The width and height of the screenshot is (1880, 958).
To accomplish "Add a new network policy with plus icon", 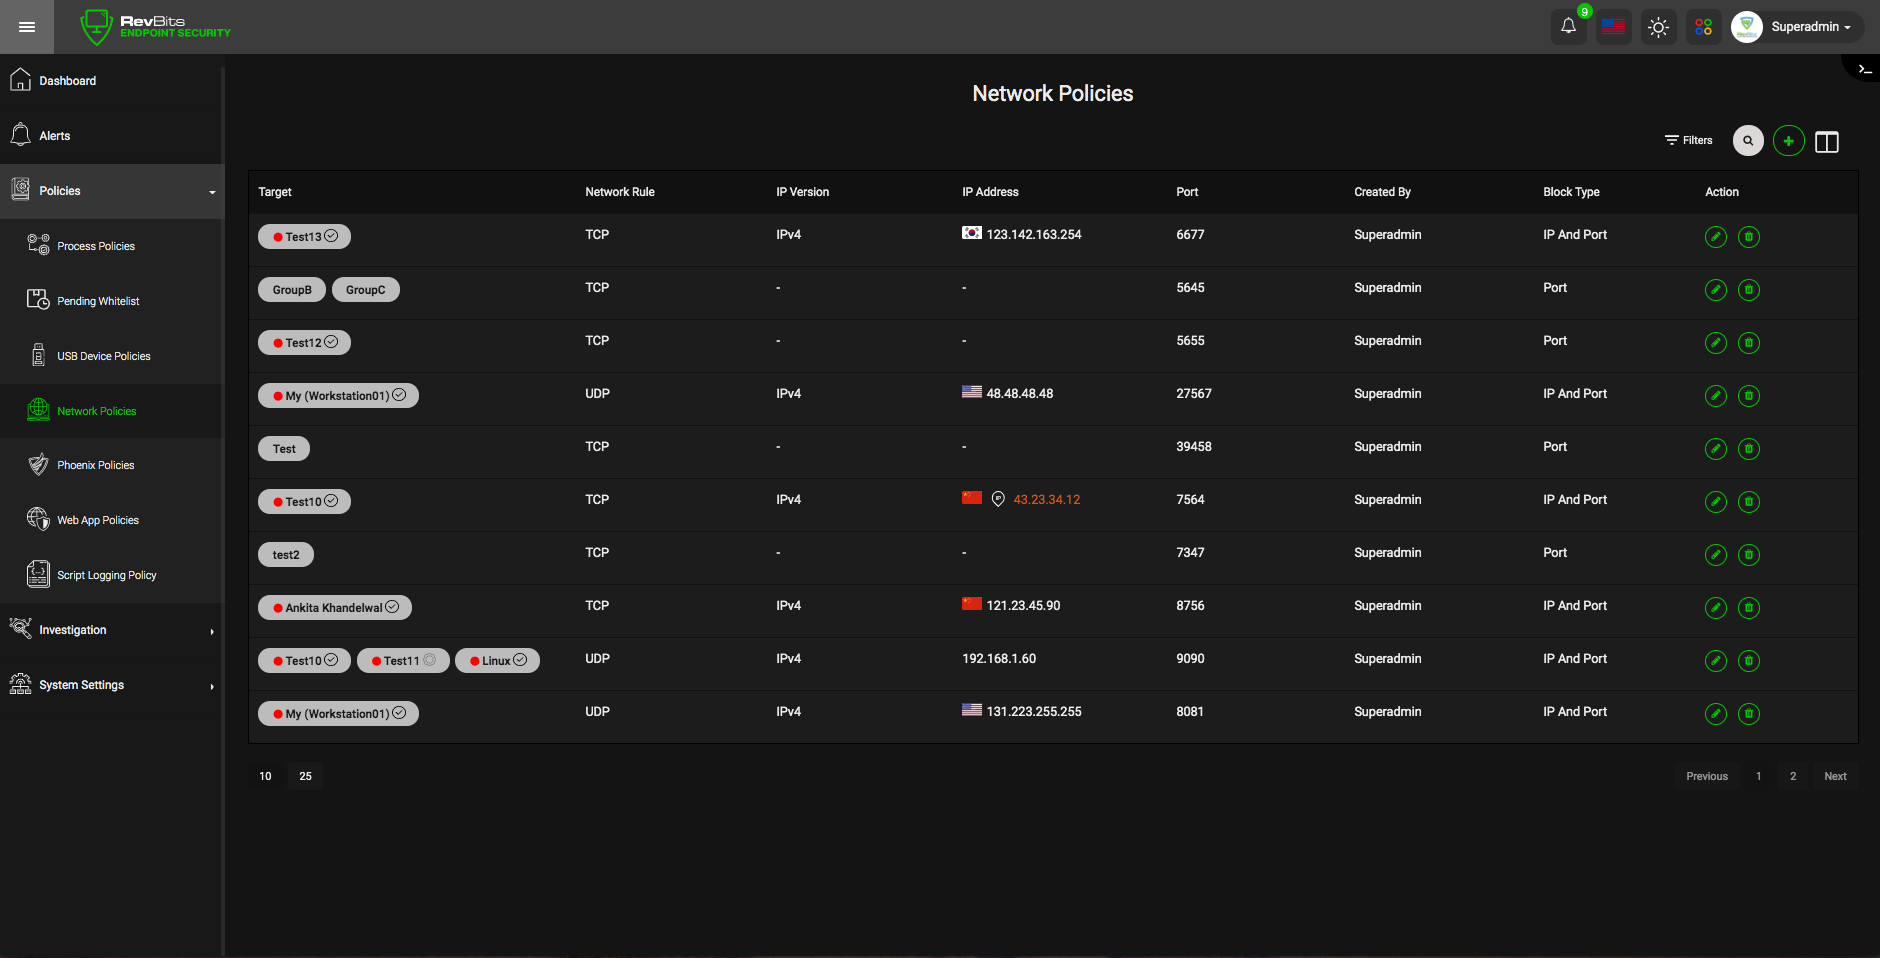I will 1788,141.
